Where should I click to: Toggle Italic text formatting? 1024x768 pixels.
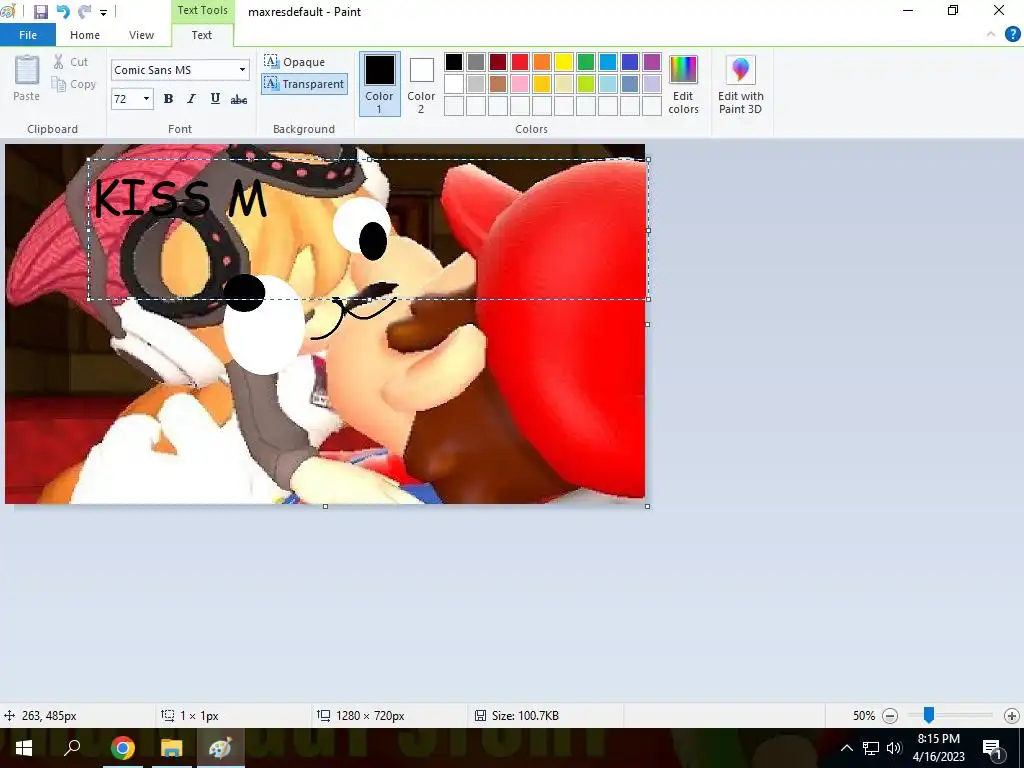point(191,99)
